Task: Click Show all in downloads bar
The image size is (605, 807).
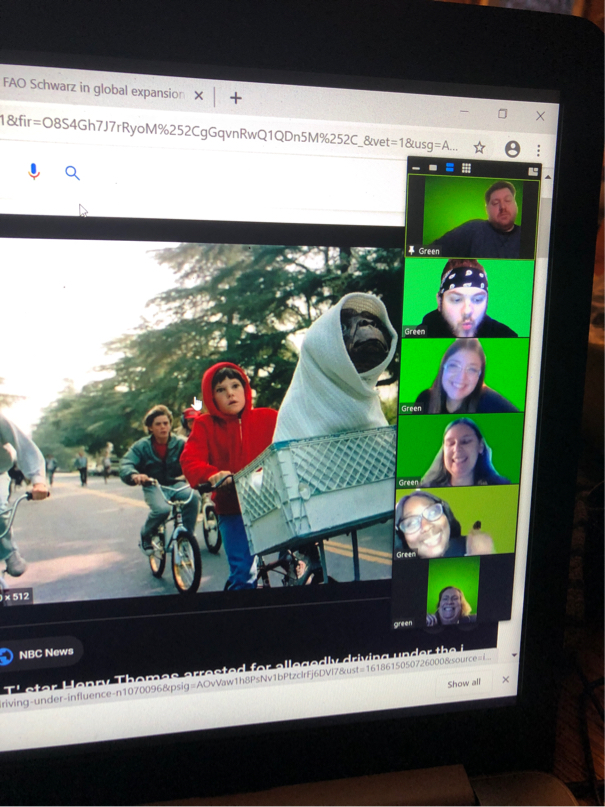Action: pos(464,683)
